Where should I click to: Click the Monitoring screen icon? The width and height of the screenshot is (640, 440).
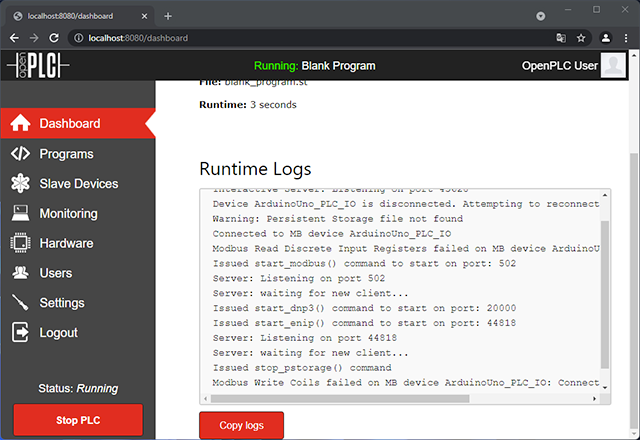20,213
